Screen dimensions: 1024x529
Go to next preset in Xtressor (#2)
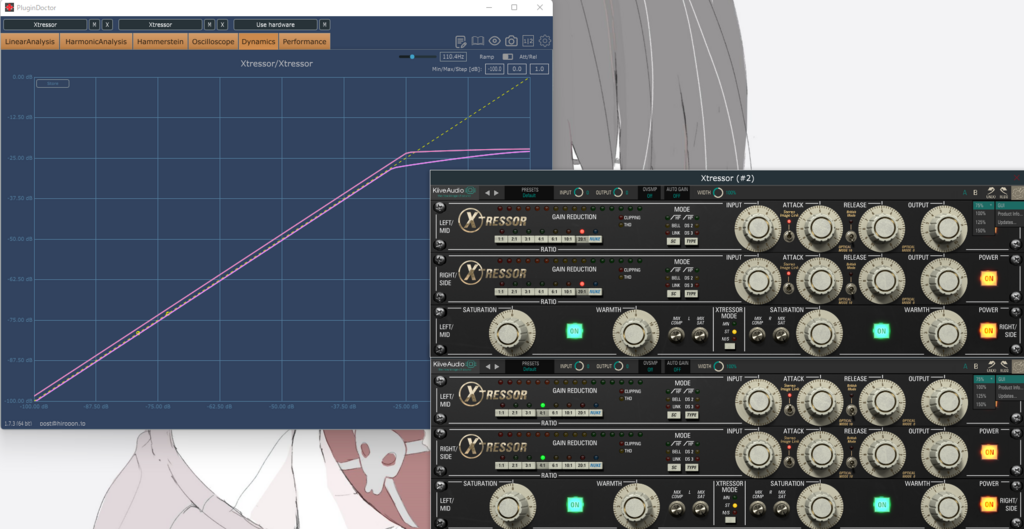496,193
